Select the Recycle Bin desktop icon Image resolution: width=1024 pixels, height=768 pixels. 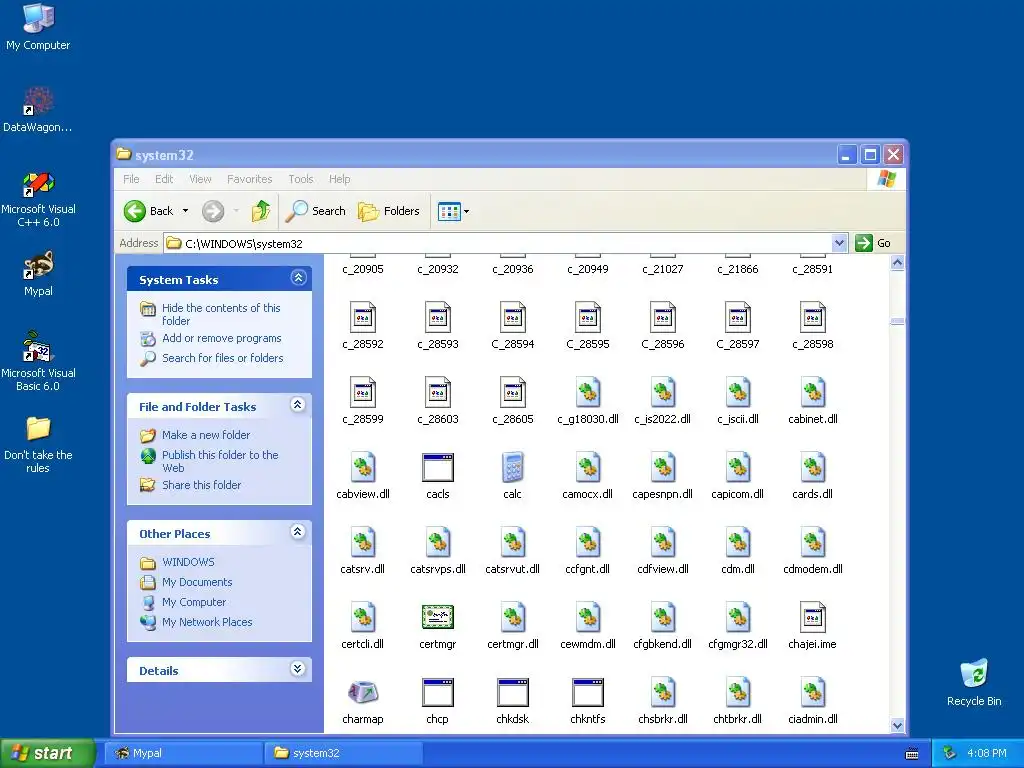point(974,682)
